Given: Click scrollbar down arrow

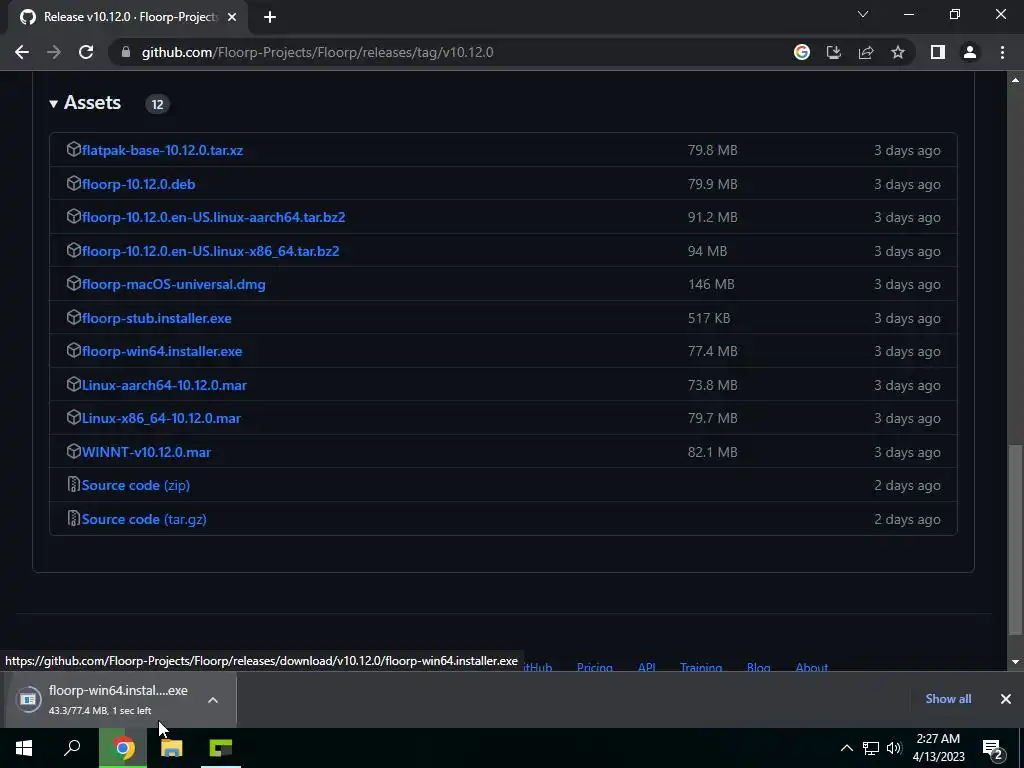Looking at the screenshot, I should pyautogui.click(x=1015, y=662).
